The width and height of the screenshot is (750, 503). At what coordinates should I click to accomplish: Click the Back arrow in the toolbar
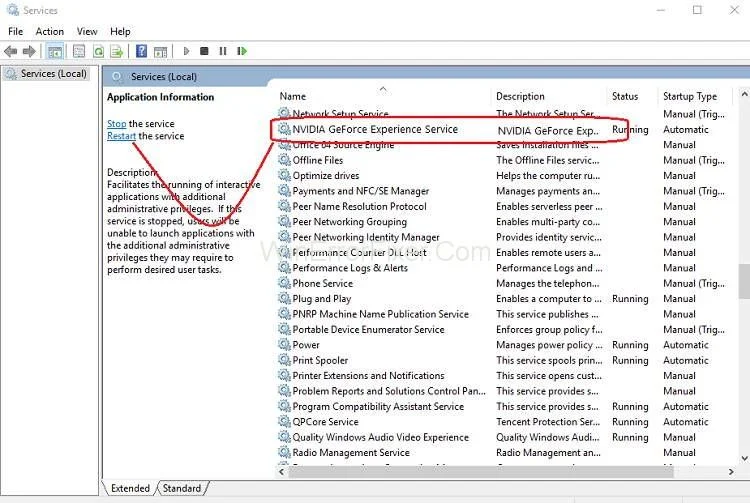[11, 51]
